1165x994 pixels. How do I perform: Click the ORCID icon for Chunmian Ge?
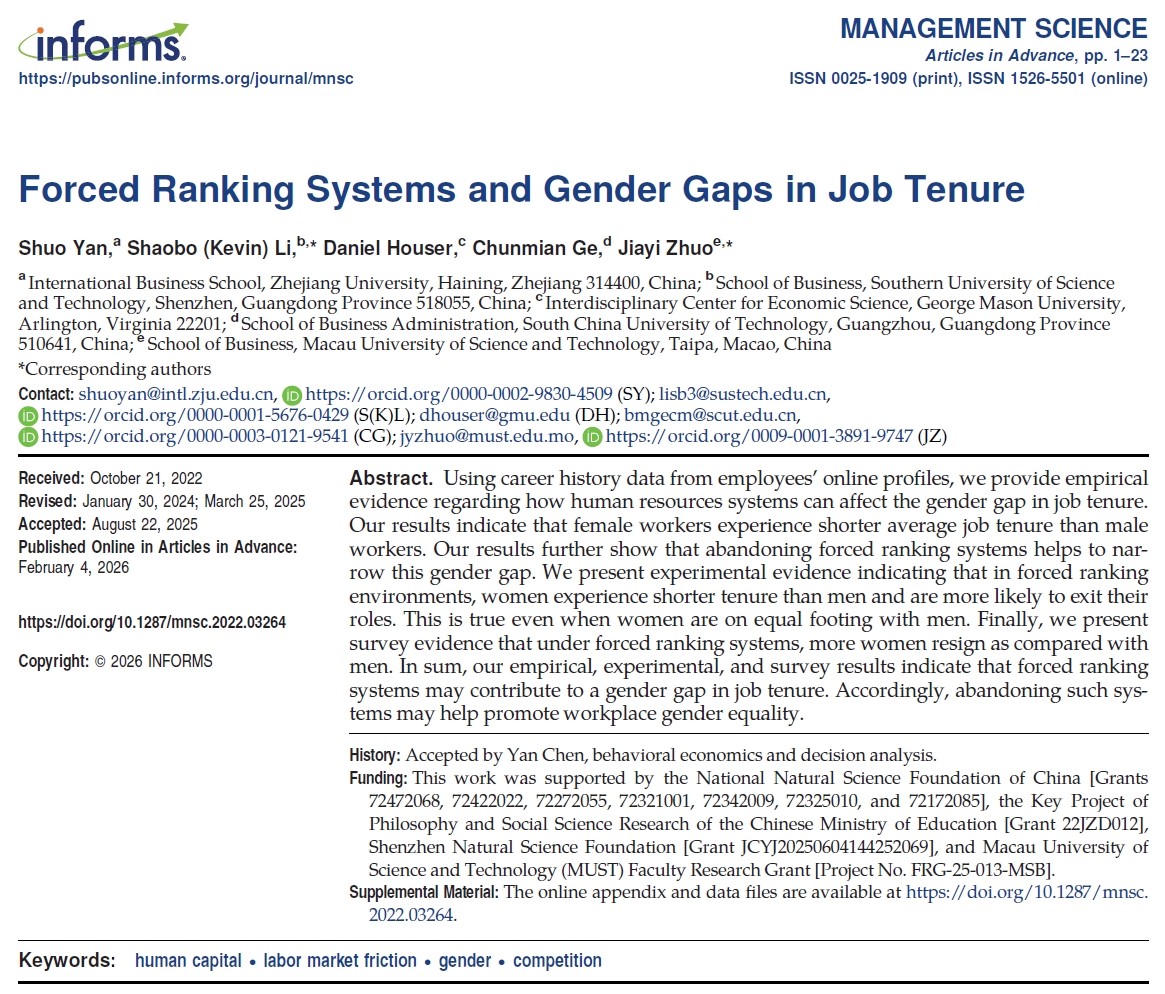tap(28, 437)
